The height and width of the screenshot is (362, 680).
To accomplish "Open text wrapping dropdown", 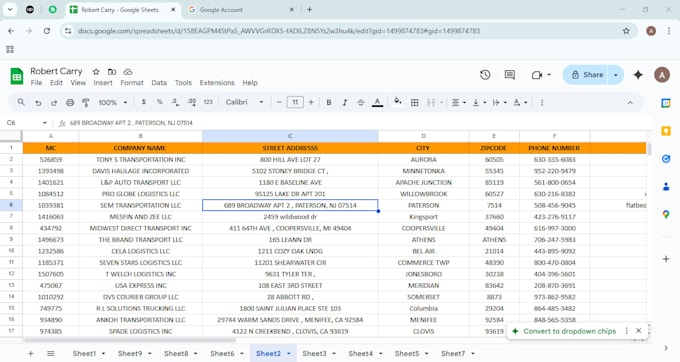I will pos(499,103).
